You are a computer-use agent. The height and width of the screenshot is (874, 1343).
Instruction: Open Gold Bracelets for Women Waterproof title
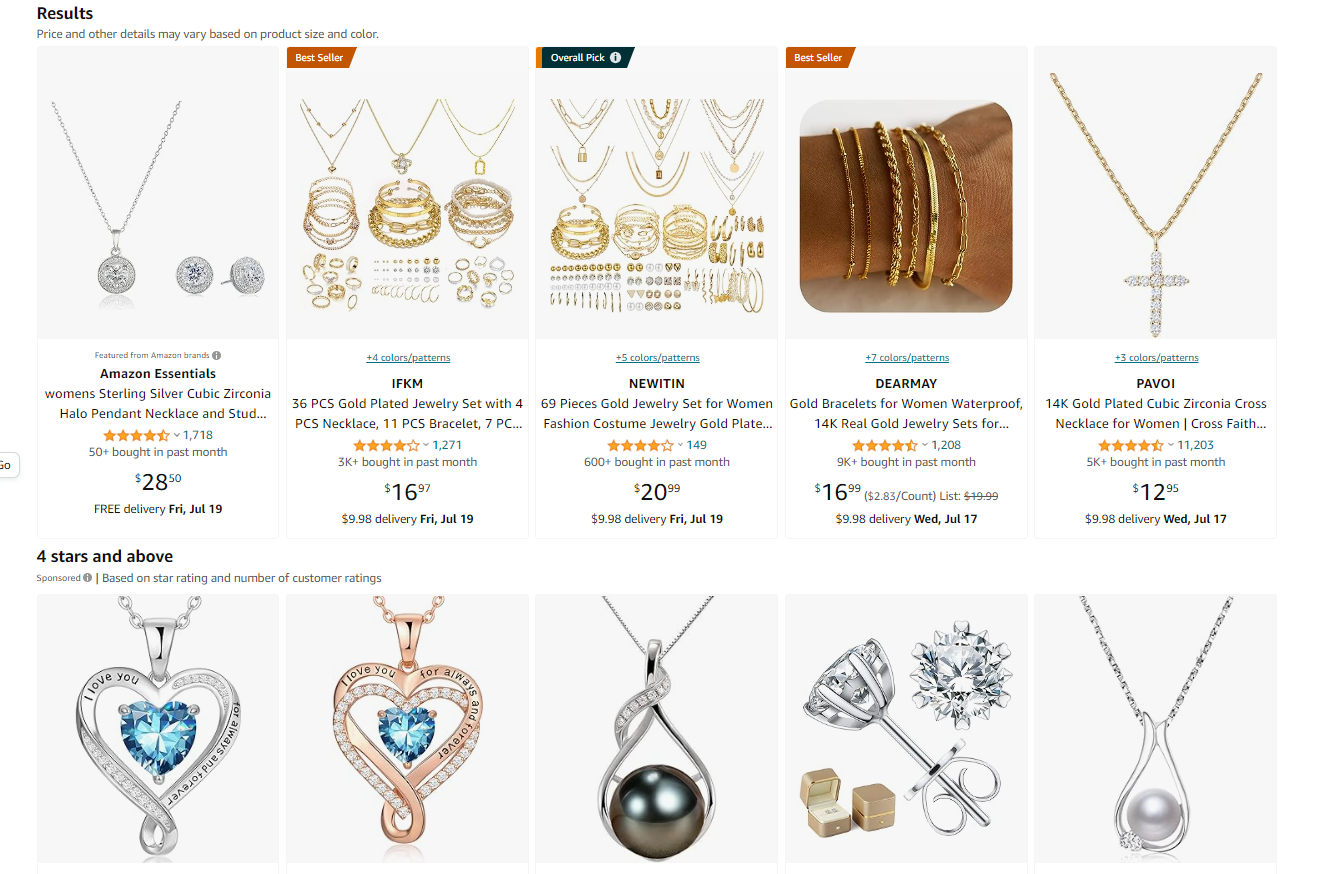click(x=907, y=414)
